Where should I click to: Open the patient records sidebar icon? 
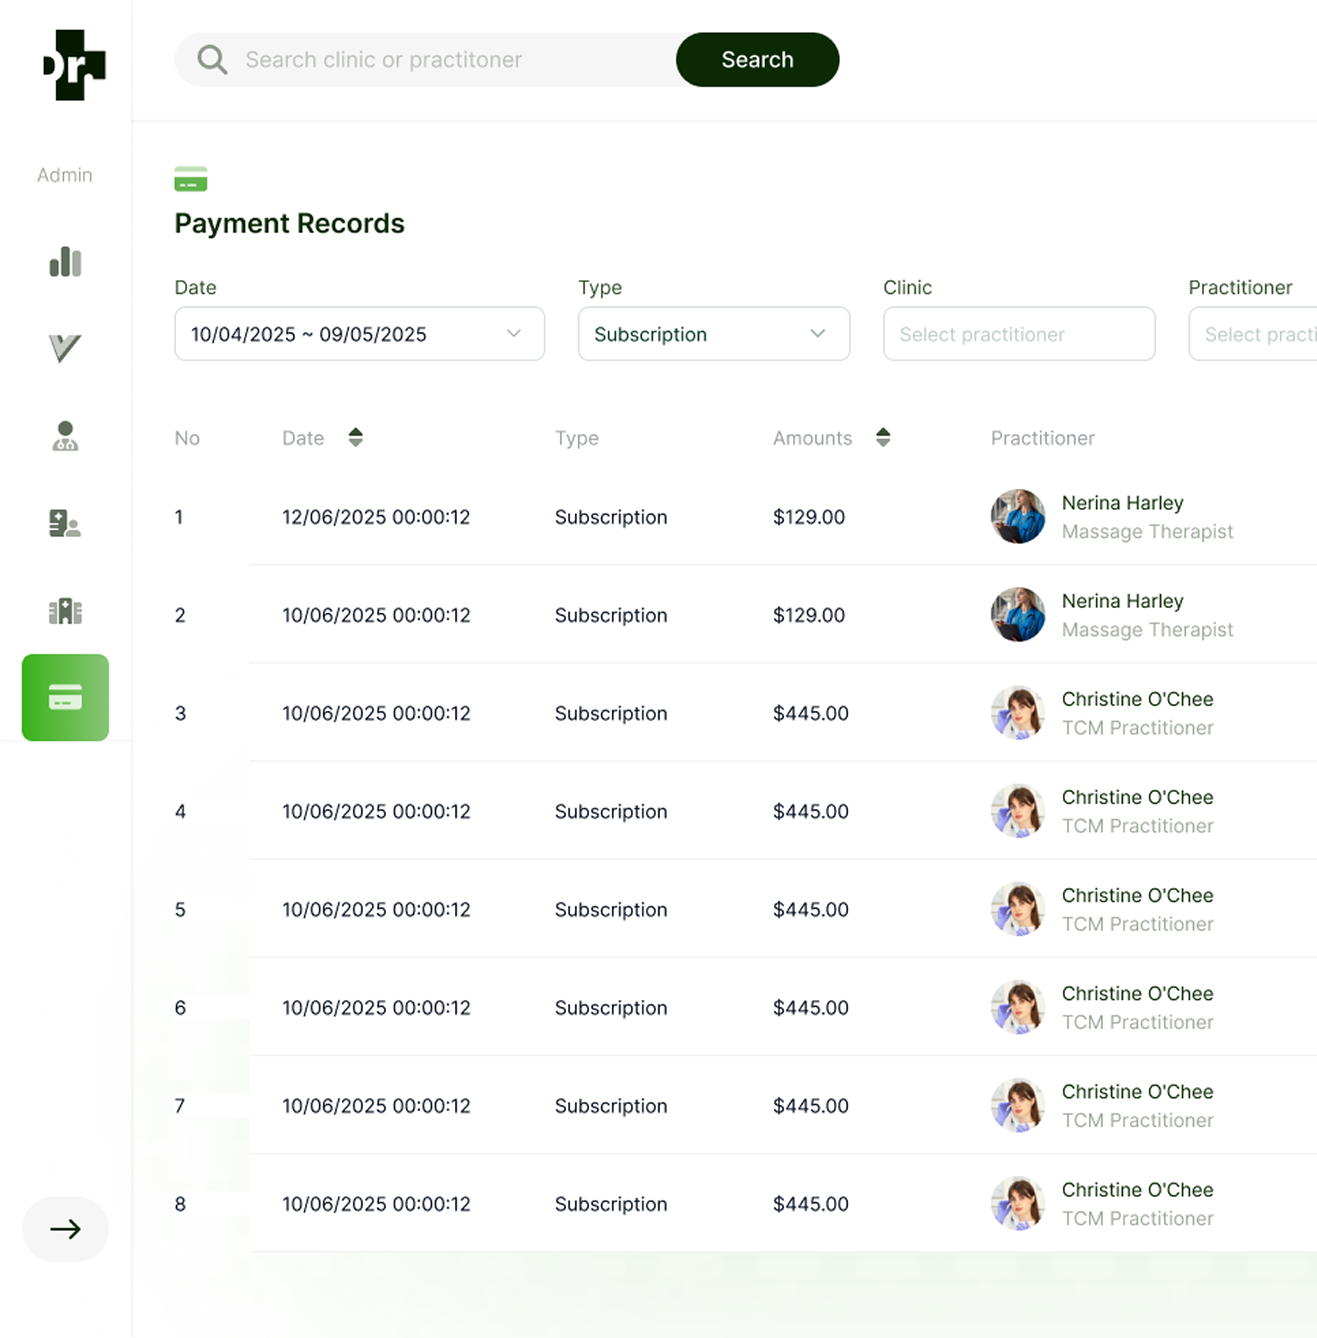click(x=65, y=523)
